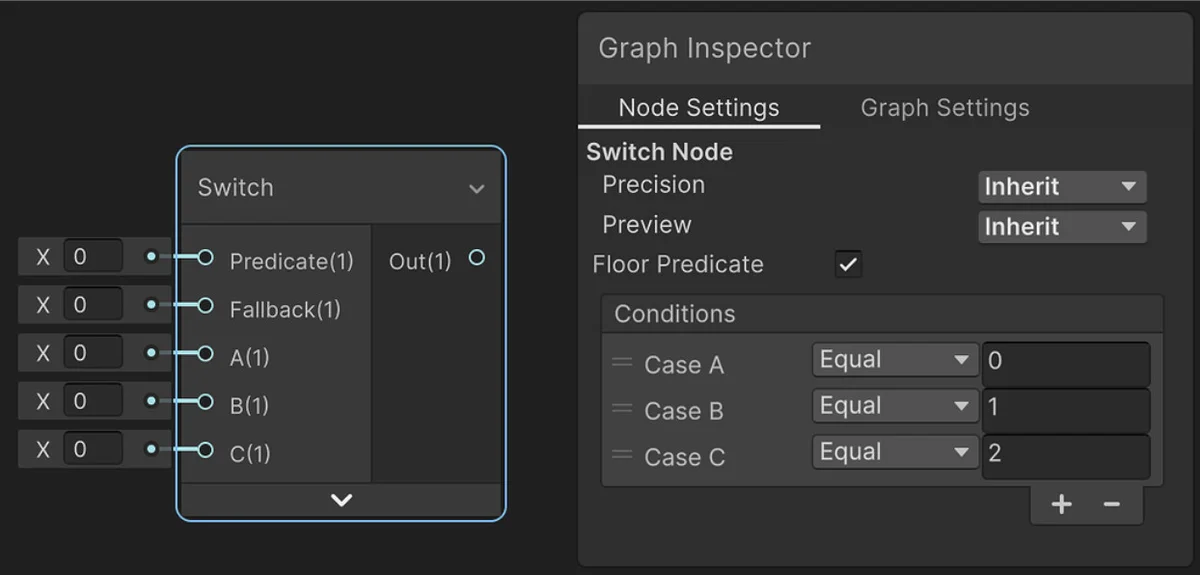Switch to the Node Settings tab
The height and width of the screenshot is (575, 1200).
coord(699,108)
